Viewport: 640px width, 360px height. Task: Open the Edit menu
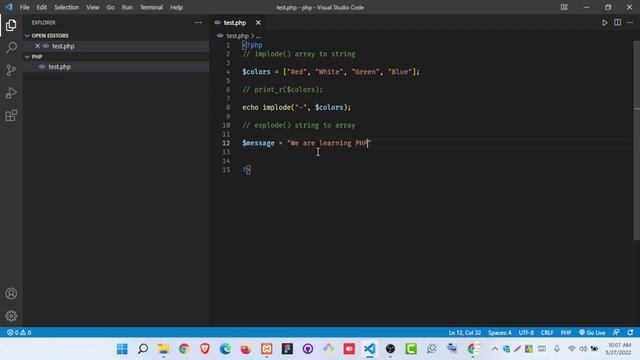coord(42,7)
